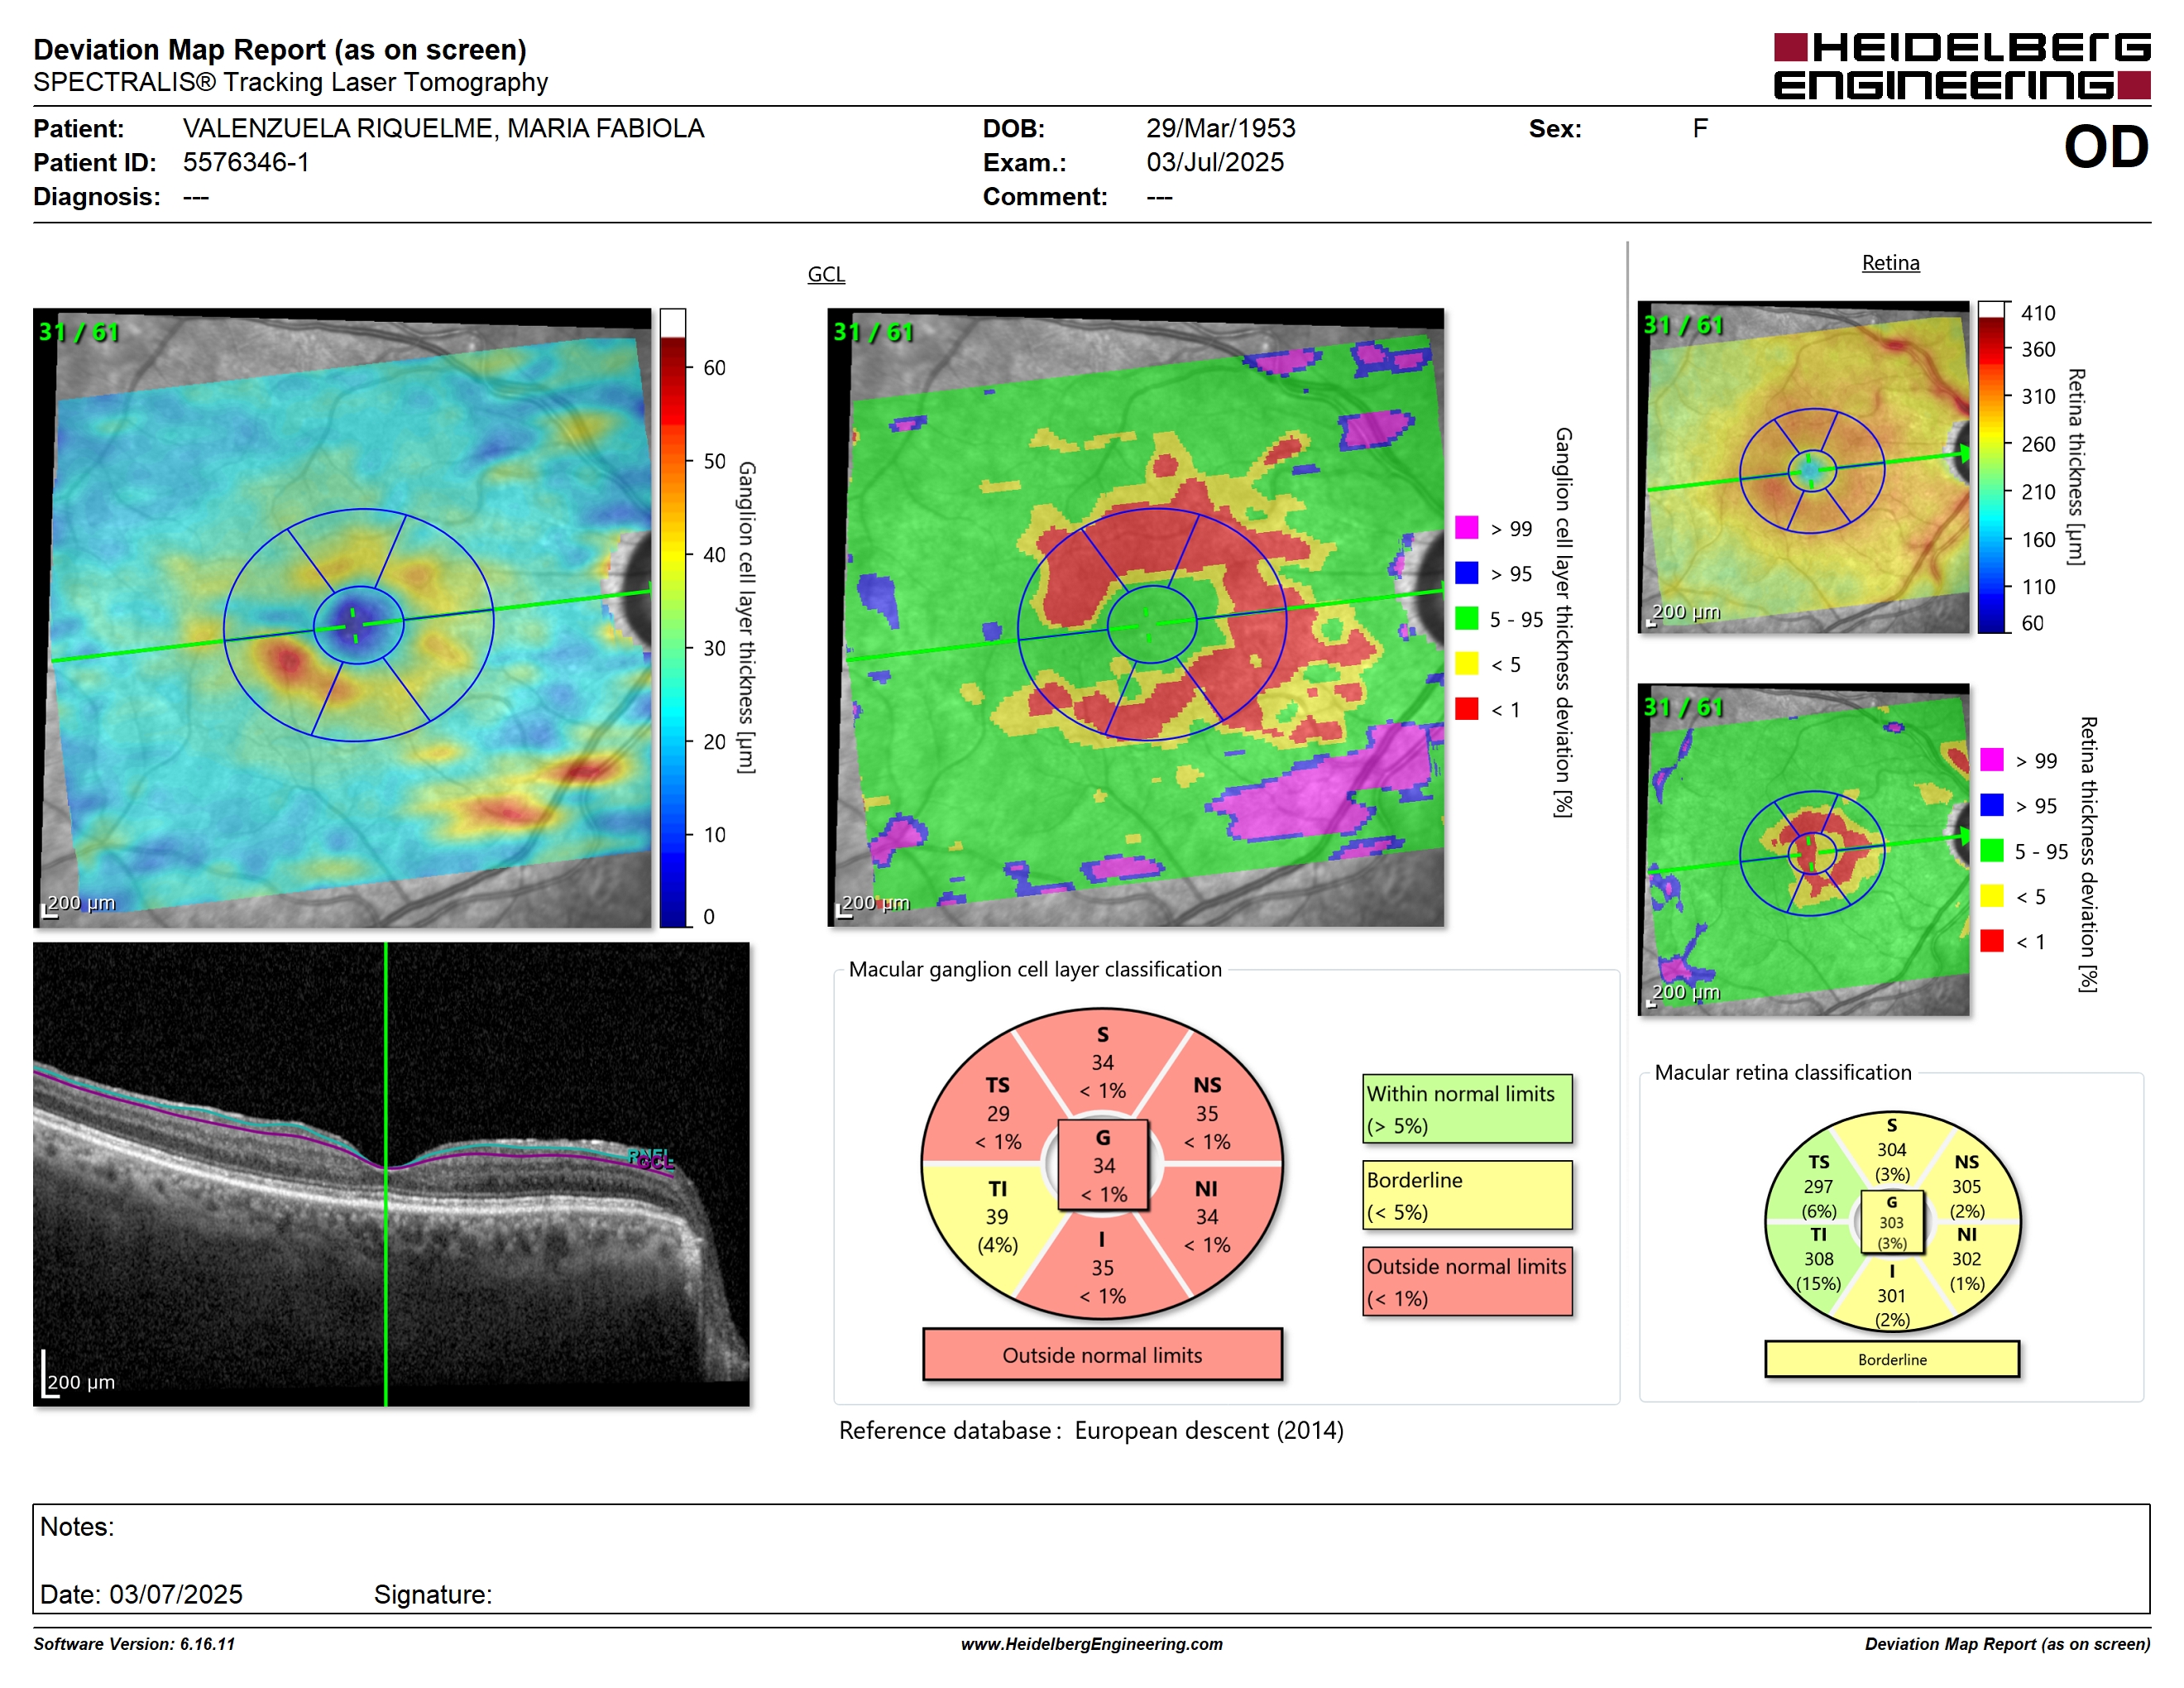Click the Outside normal limits GCL result box
The height and width of the screenshot is (1688, 2184).
tap(1102, 1355)
